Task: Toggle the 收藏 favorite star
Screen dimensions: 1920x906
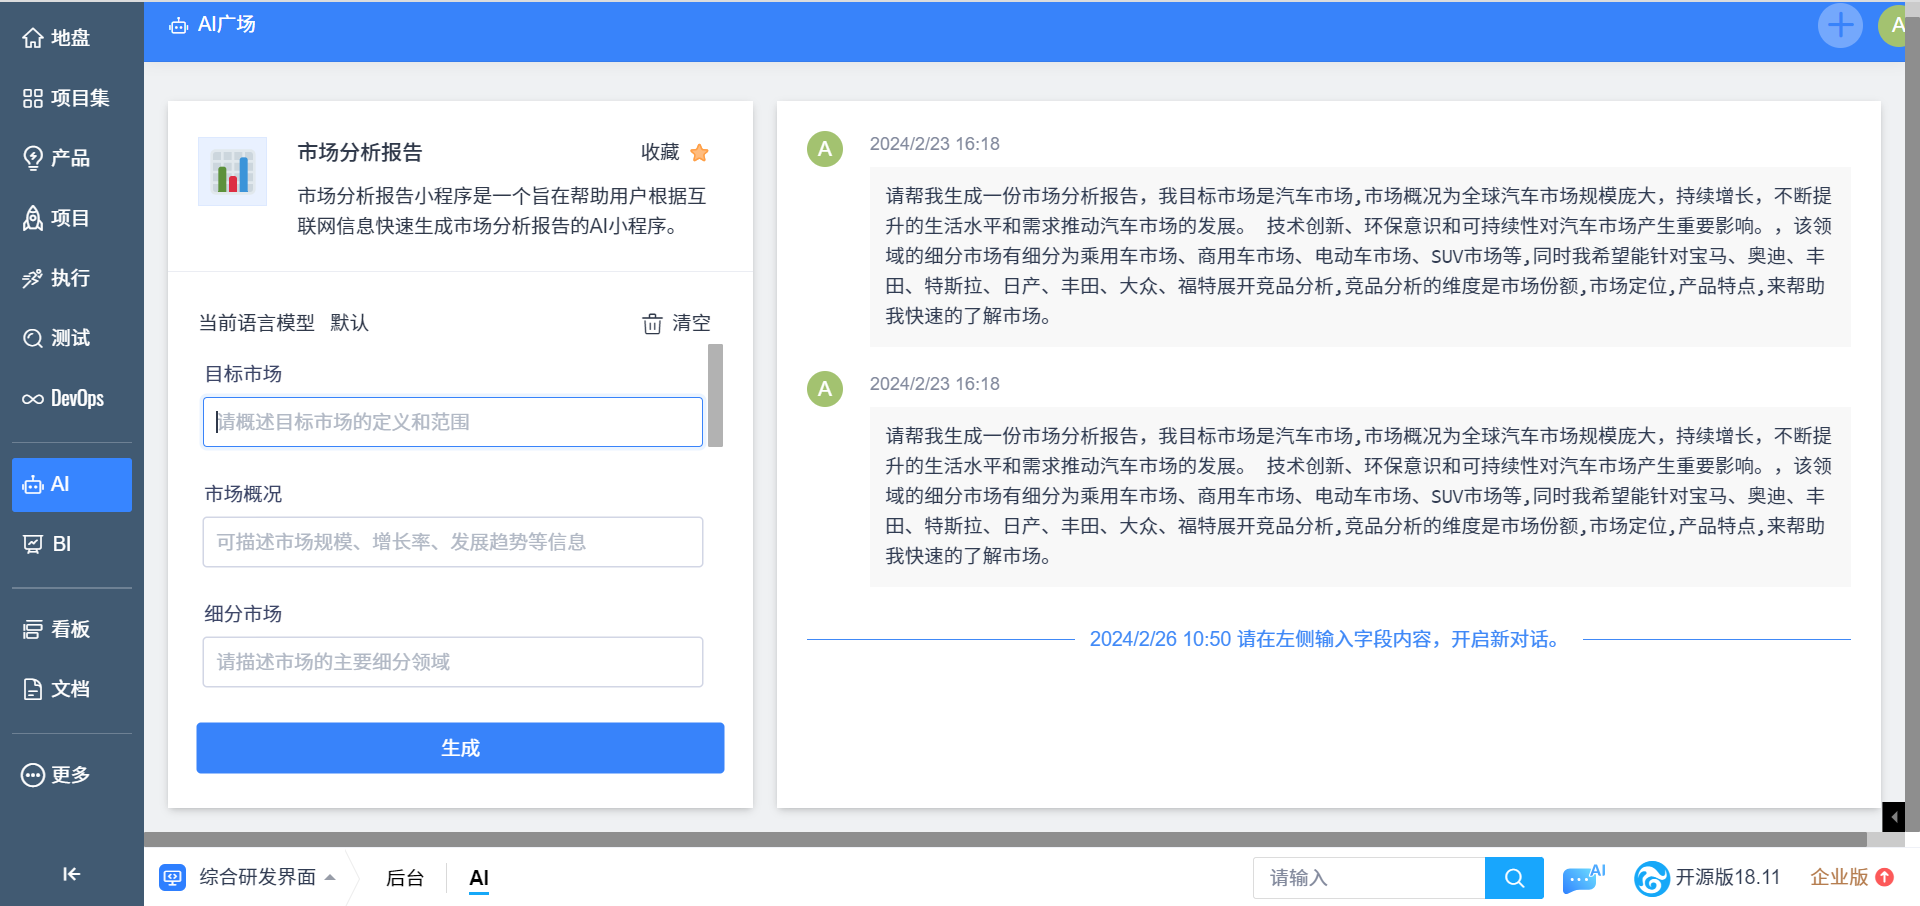Action: 699,153
